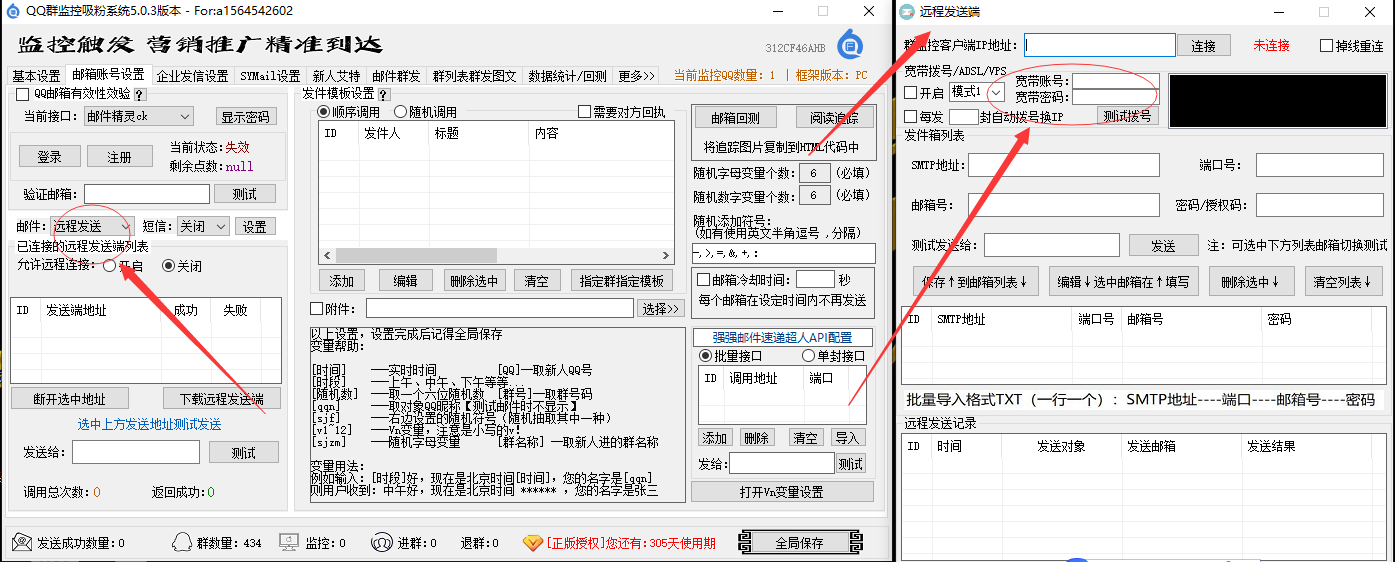
Task: Click the 远程发送端 window title icon
Action: coord(907,11)
